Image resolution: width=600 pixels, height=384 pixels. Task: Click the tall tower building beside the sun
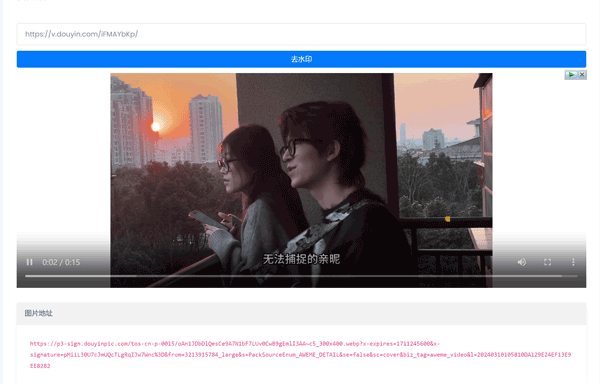206,128
